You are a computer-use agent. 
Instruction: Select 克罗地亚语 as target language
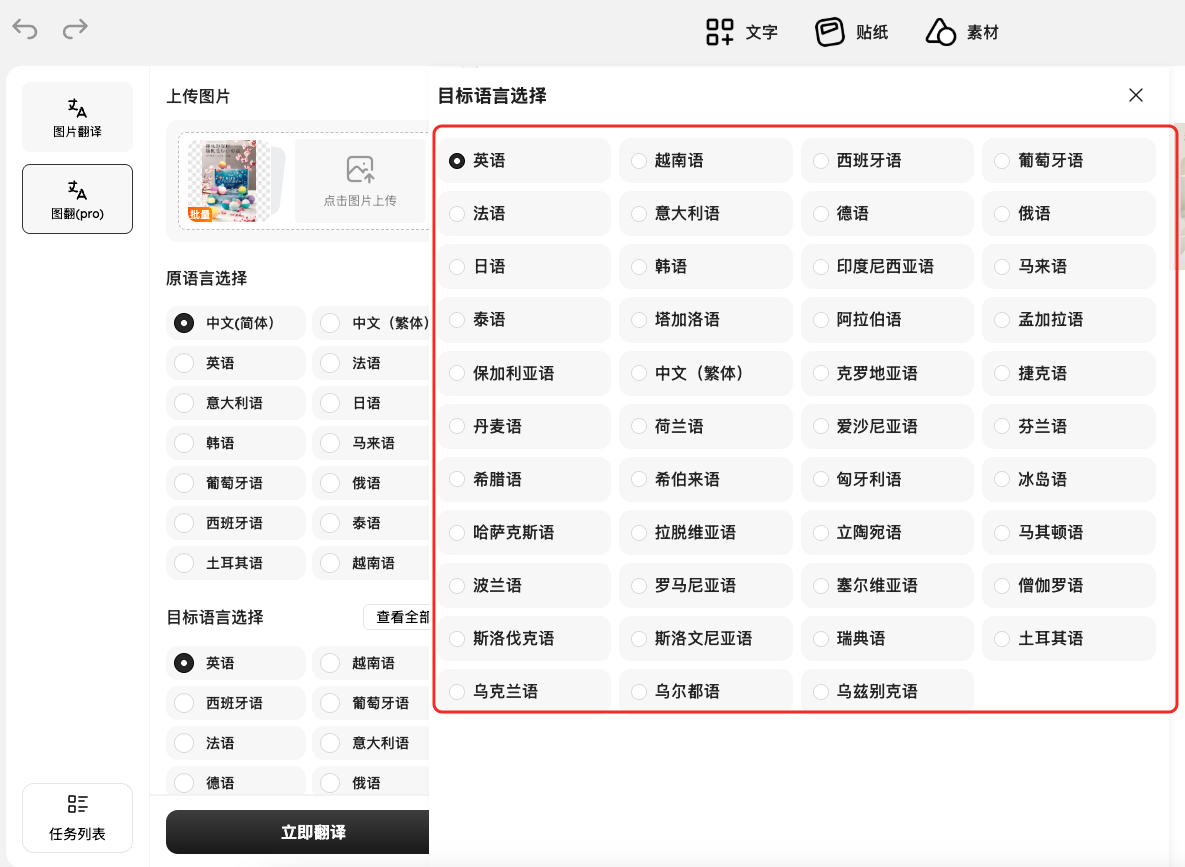pos(887,373)
